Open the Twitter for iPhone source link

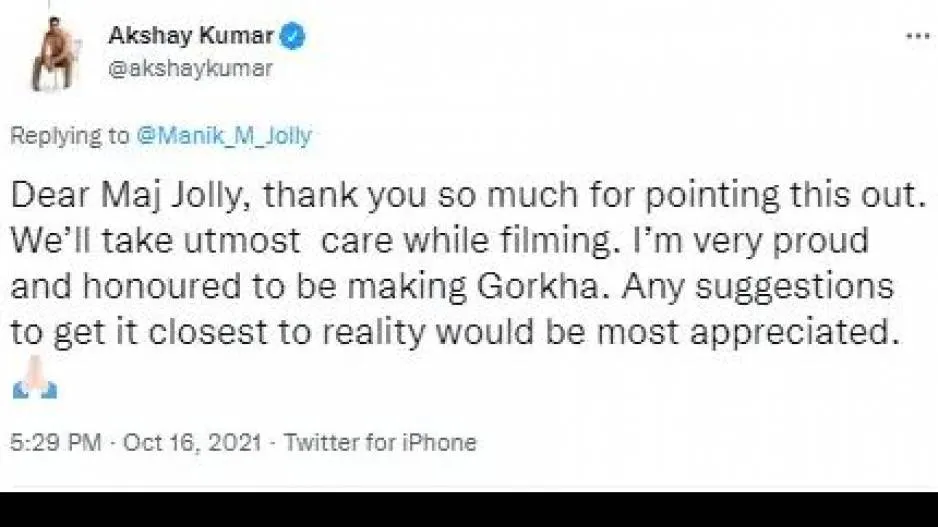[x=380, y=442]
